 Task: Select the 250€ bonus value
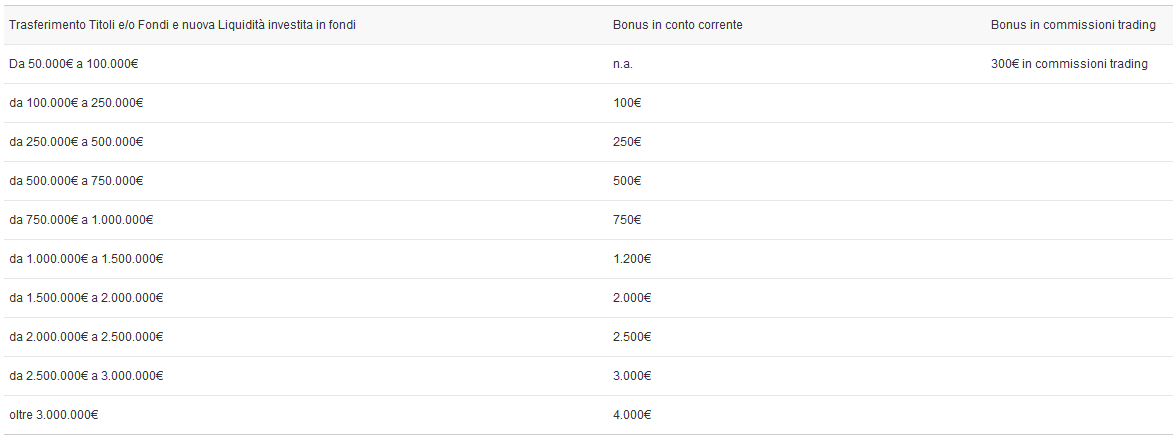[x=627, y=142]
